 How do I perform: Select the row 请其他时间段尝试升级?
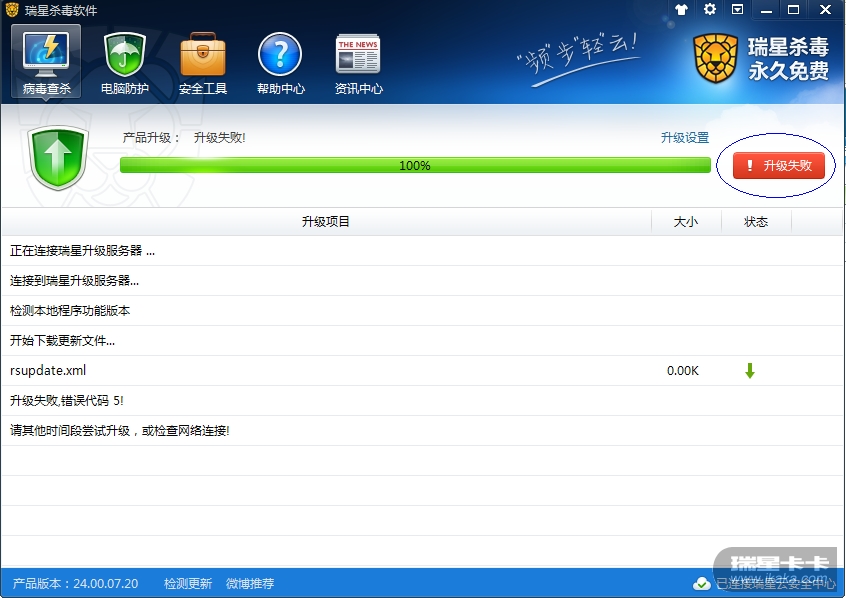422,431
